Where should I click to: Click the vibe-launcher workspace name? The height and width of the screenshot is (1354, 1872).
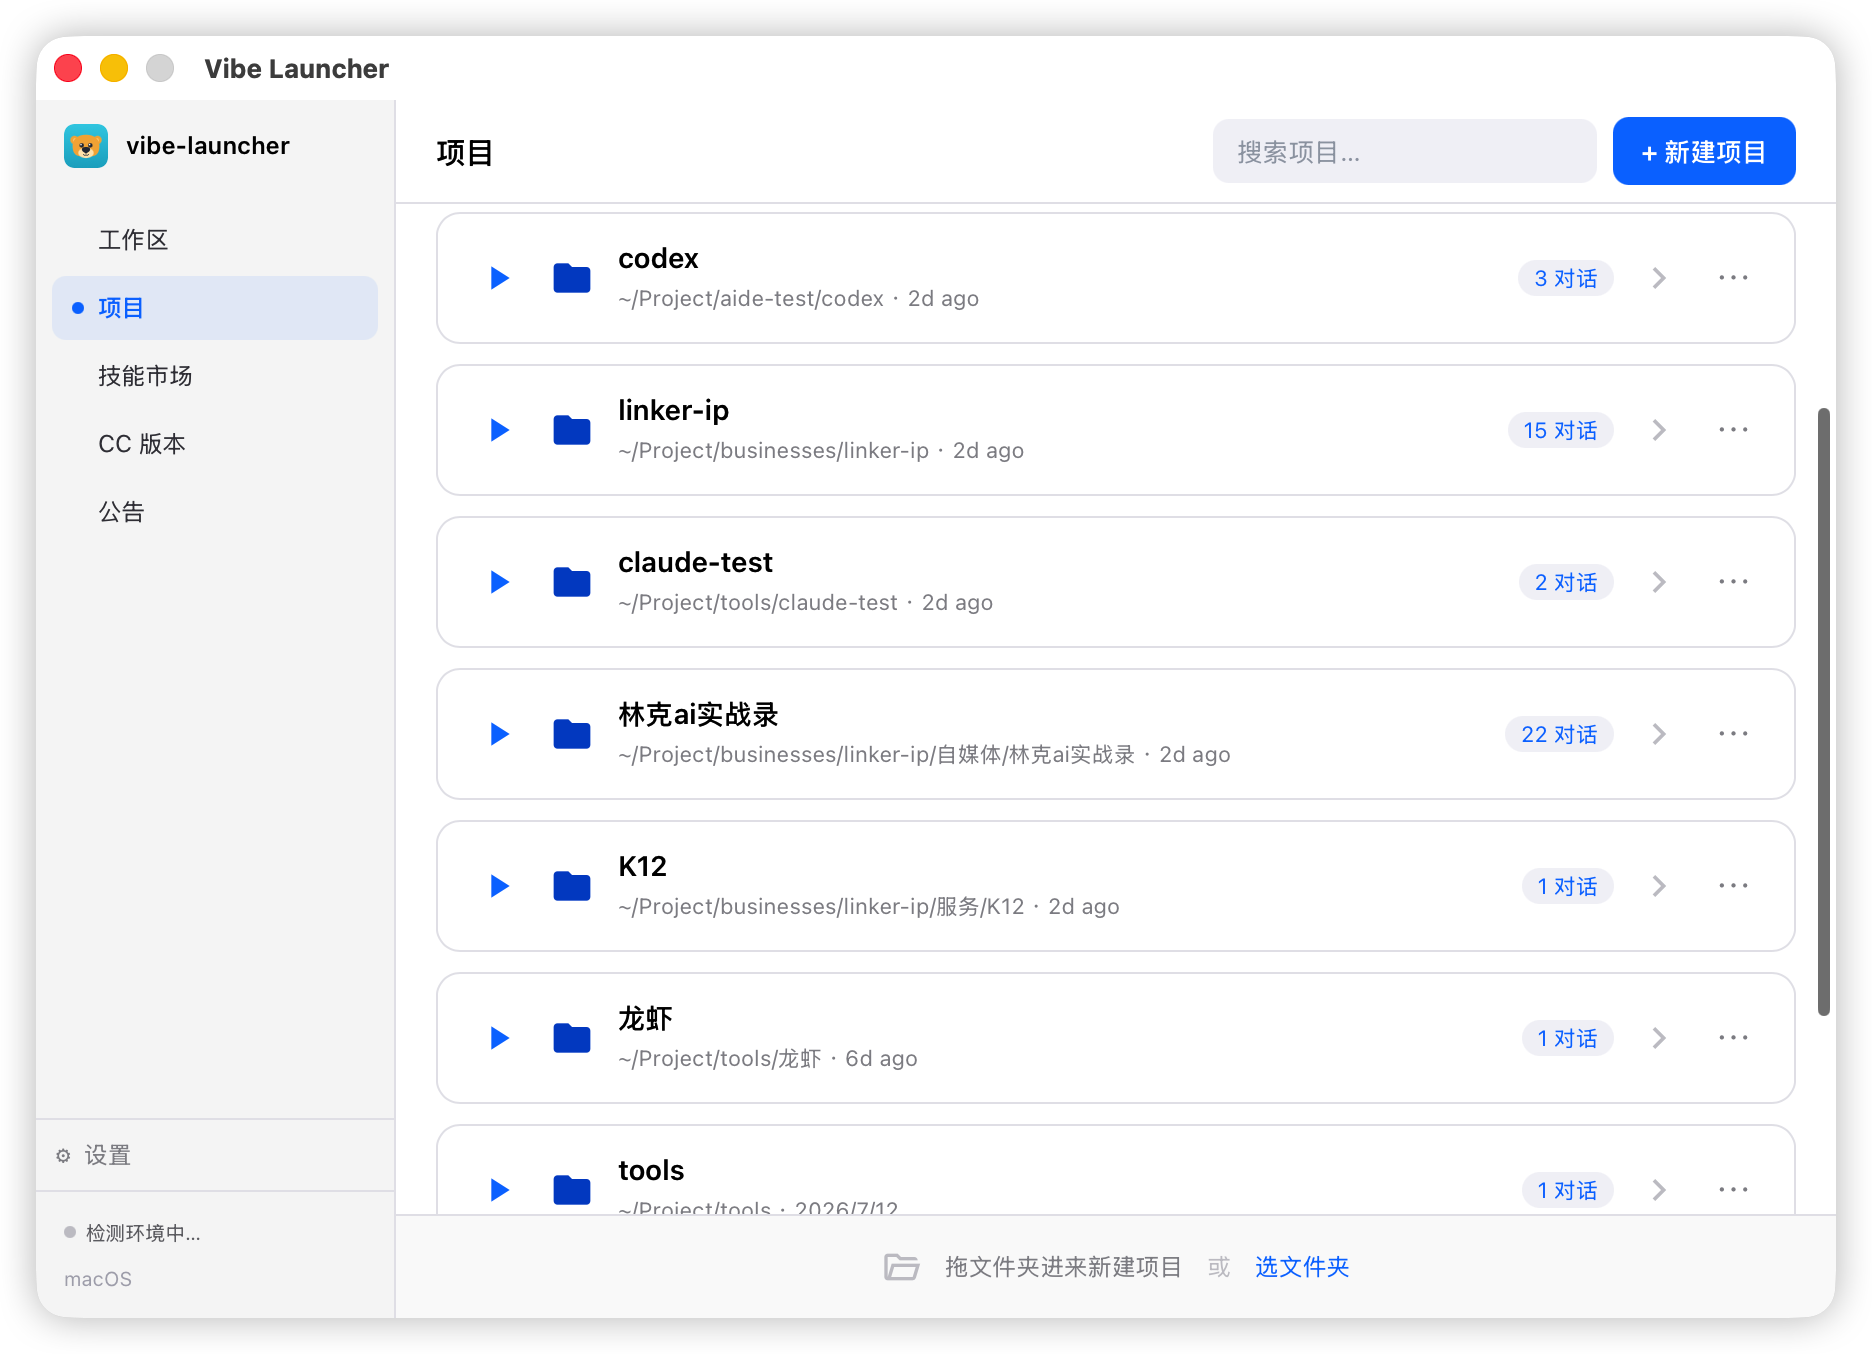tap(208, 146)
